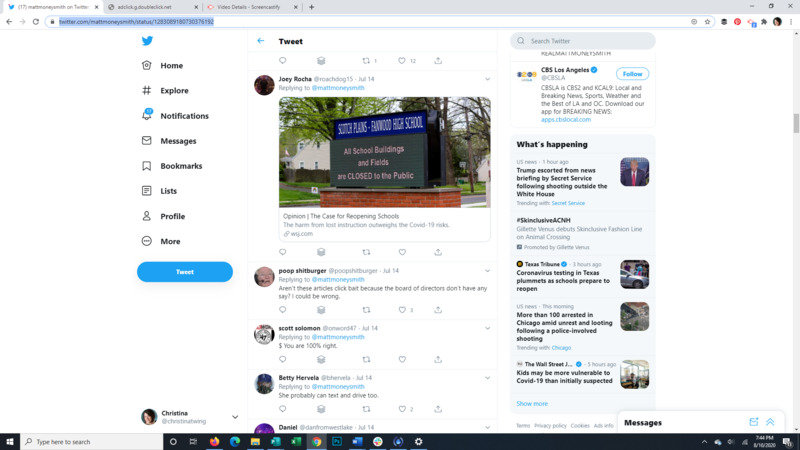Open the caret menu on Joey Rocha's tweet
Screen dimensions: 800x450
pyautogui.click(x=488, y=78)
